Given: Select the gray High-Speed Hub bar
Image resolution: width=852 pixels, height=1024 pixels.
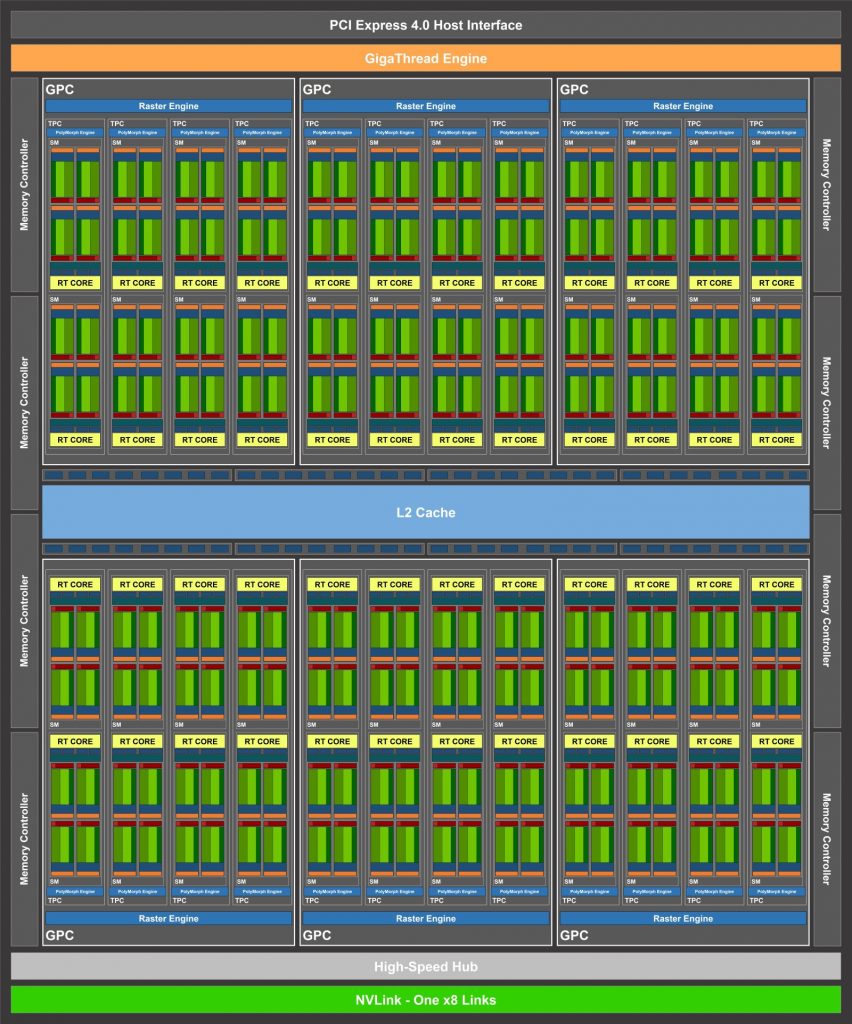Looking at the screenshot, I should pyautogui.click(x=426, y=967).
